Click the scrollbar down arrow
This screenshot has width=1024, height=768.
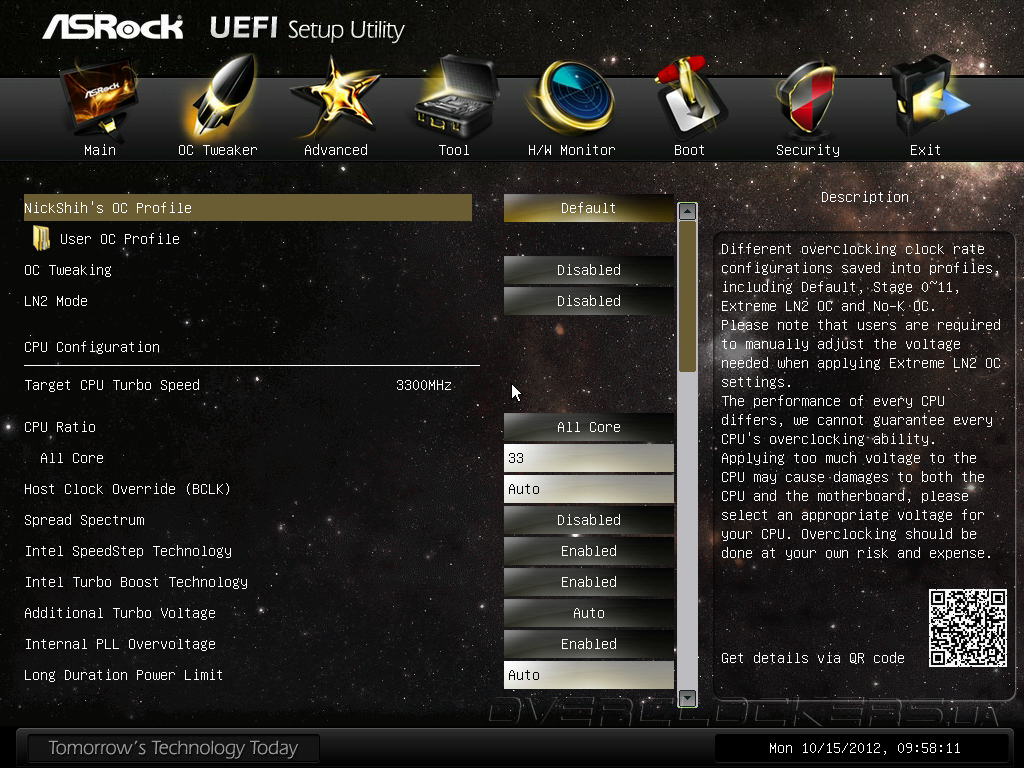pyautogui.click(x=687, y=697)
